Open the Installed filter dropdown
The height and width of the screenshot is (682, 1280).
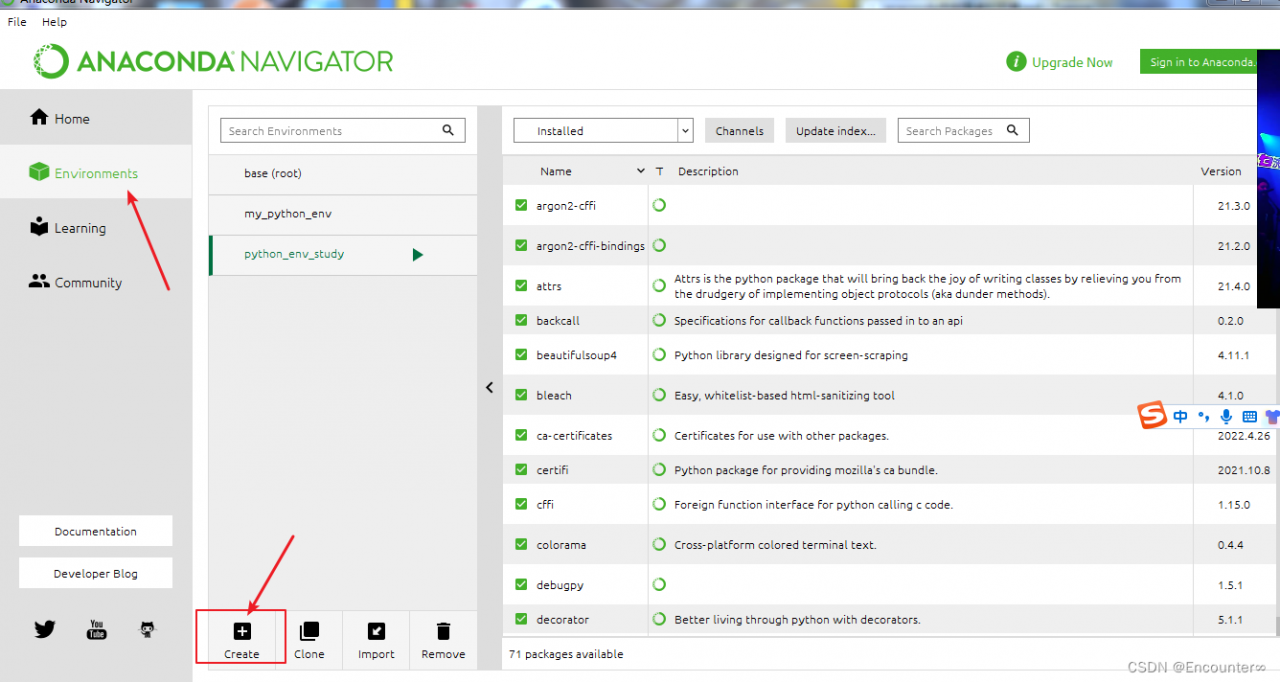[603, 130]
